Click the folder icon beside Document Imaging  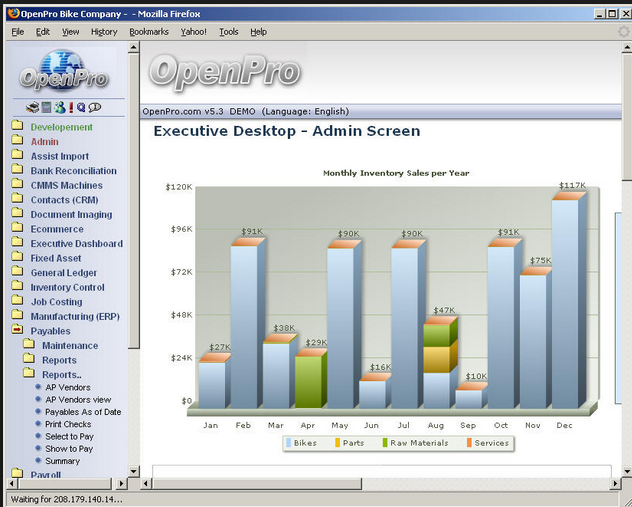[17, 212]
